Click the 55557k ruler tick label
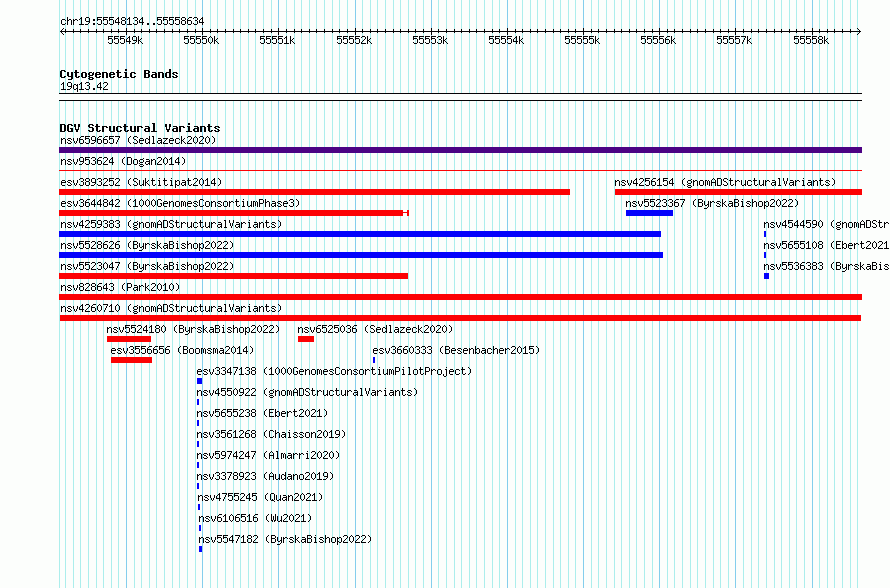Viewport: 890px width, 588px height. pos(734,40)
